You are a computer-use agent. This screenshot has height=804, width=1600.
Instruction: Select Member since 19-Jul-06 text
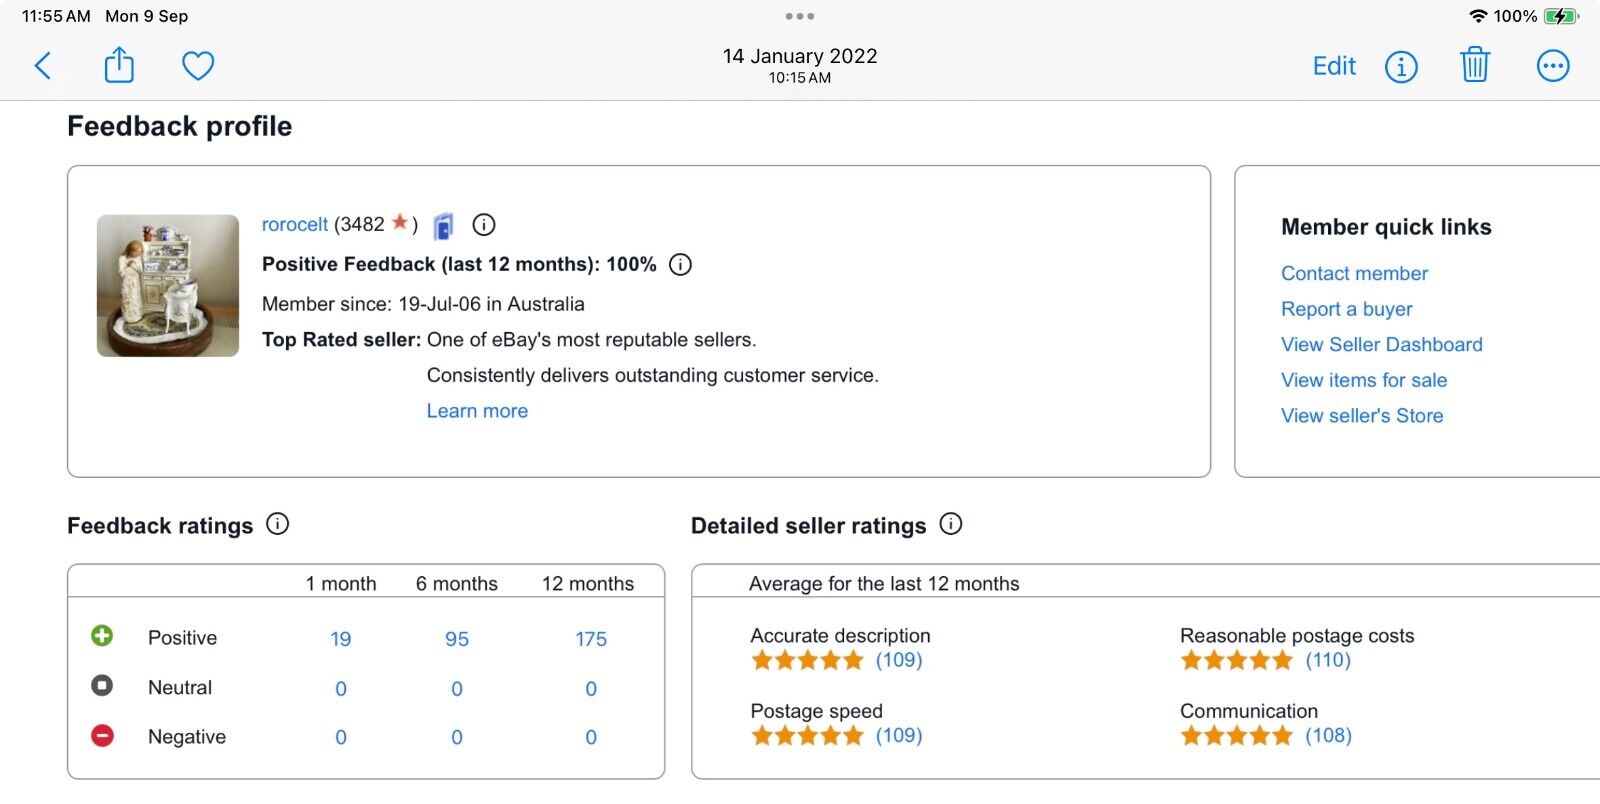coord(423,304)
